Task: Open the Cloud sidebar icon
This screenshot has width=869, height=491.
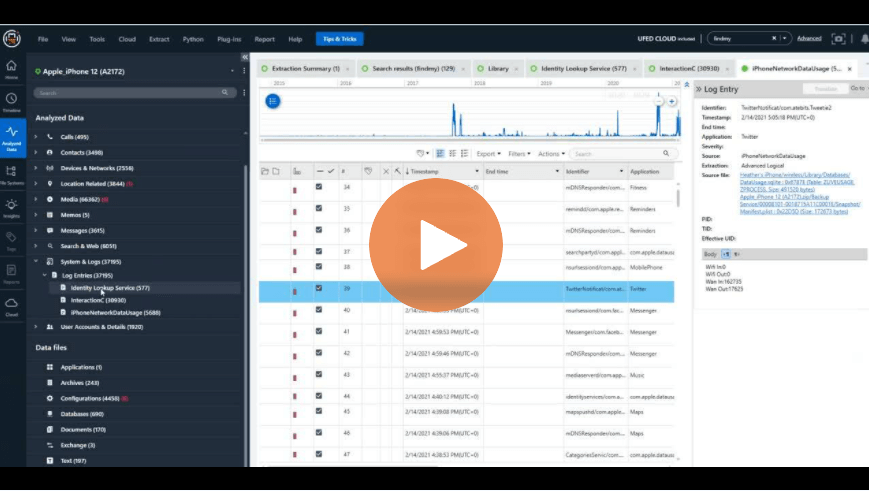Action: [12, 304]
